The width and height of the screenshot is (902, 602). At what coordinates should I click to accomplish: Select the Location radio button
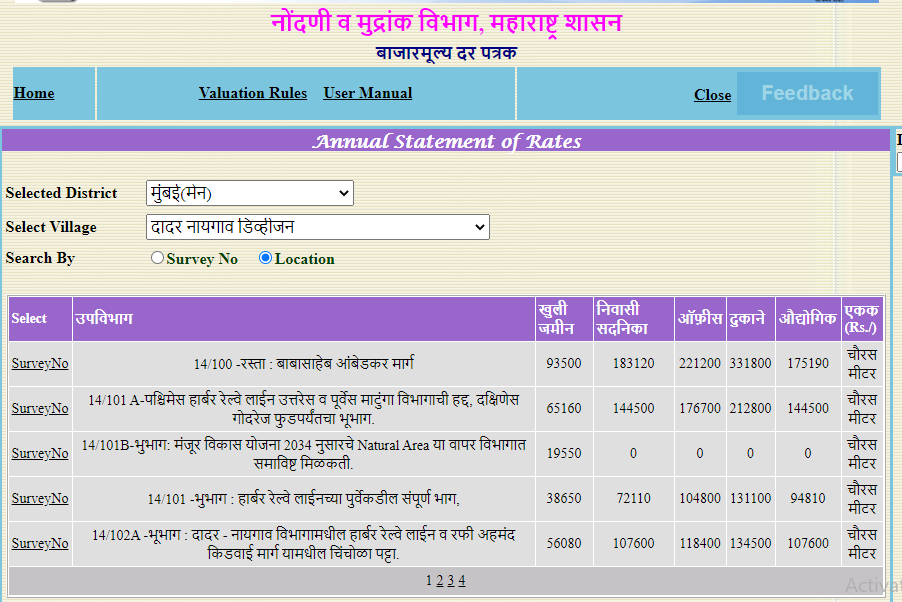265,258
